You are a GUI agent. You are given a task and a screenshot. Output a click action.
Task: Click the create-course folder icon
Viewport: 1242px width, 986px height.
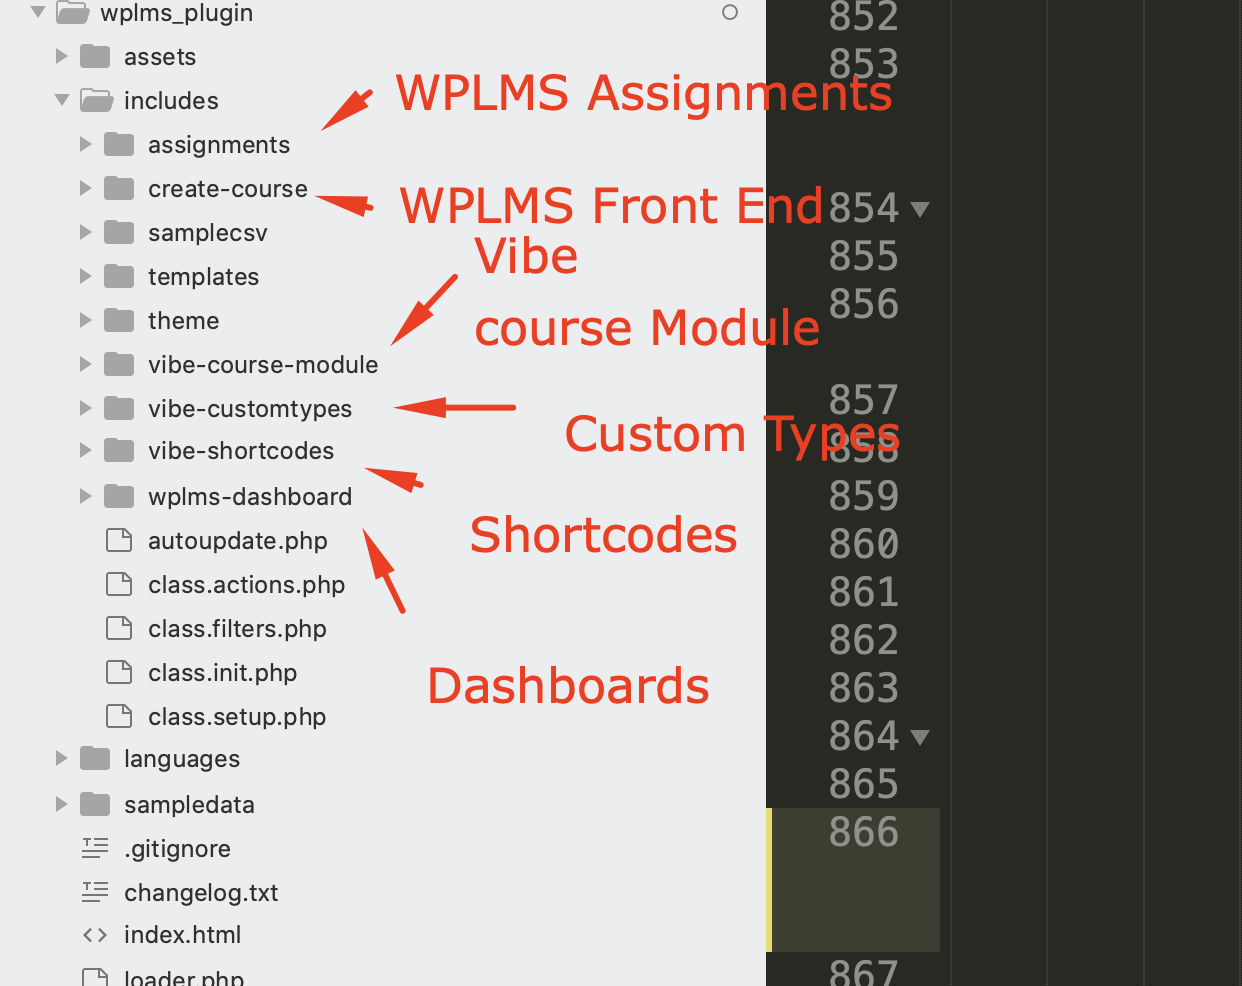pyautogui.click(x=119, y=188)
